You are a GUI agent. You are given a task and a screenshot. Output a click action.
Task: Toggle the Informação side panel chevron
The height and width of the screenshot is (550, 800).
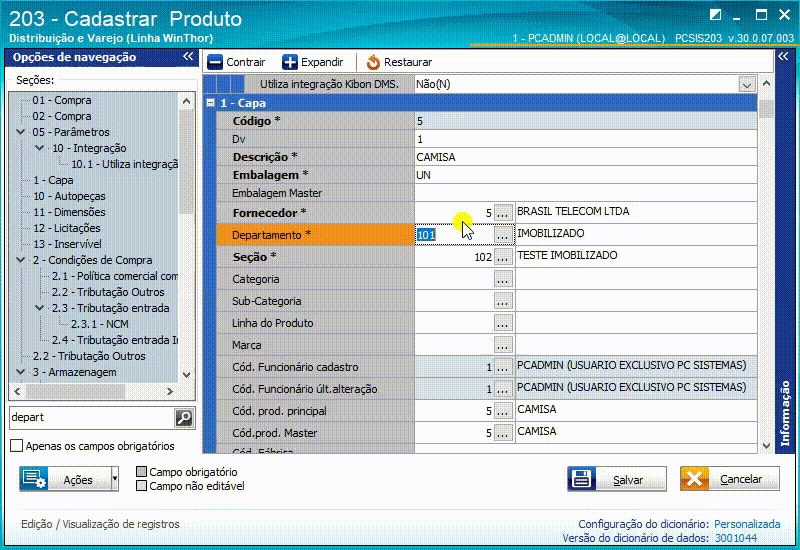coord(784,57)
